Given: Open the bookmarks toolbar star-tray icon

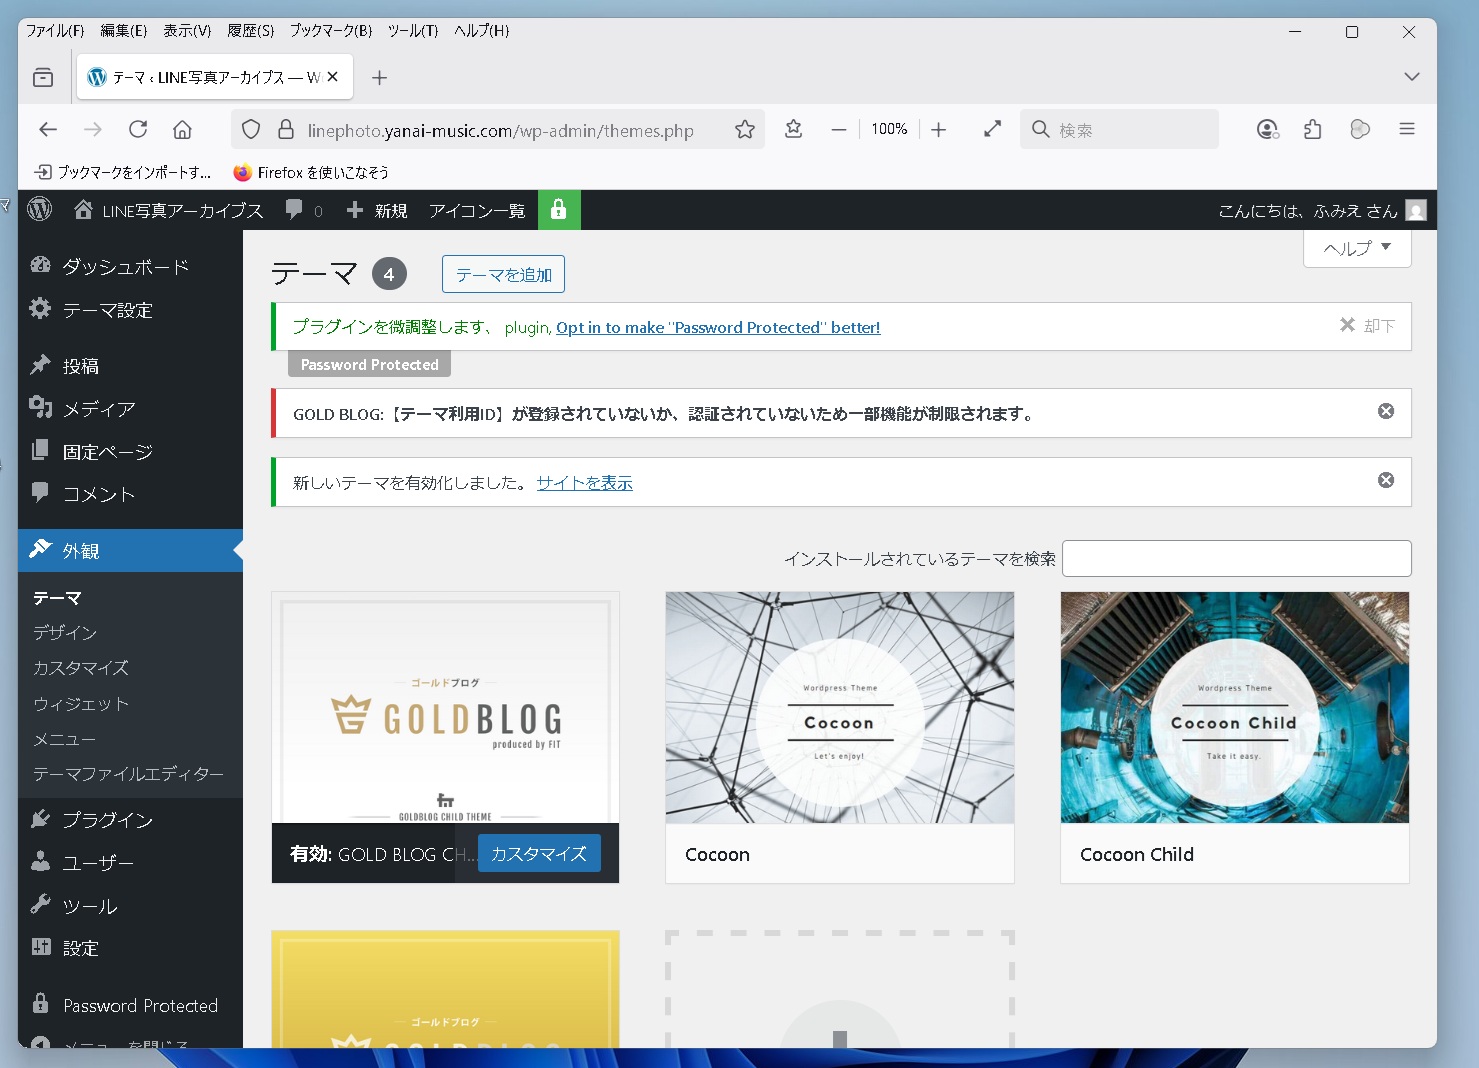Looking at the screenshot, I should [x=794, y=129].
